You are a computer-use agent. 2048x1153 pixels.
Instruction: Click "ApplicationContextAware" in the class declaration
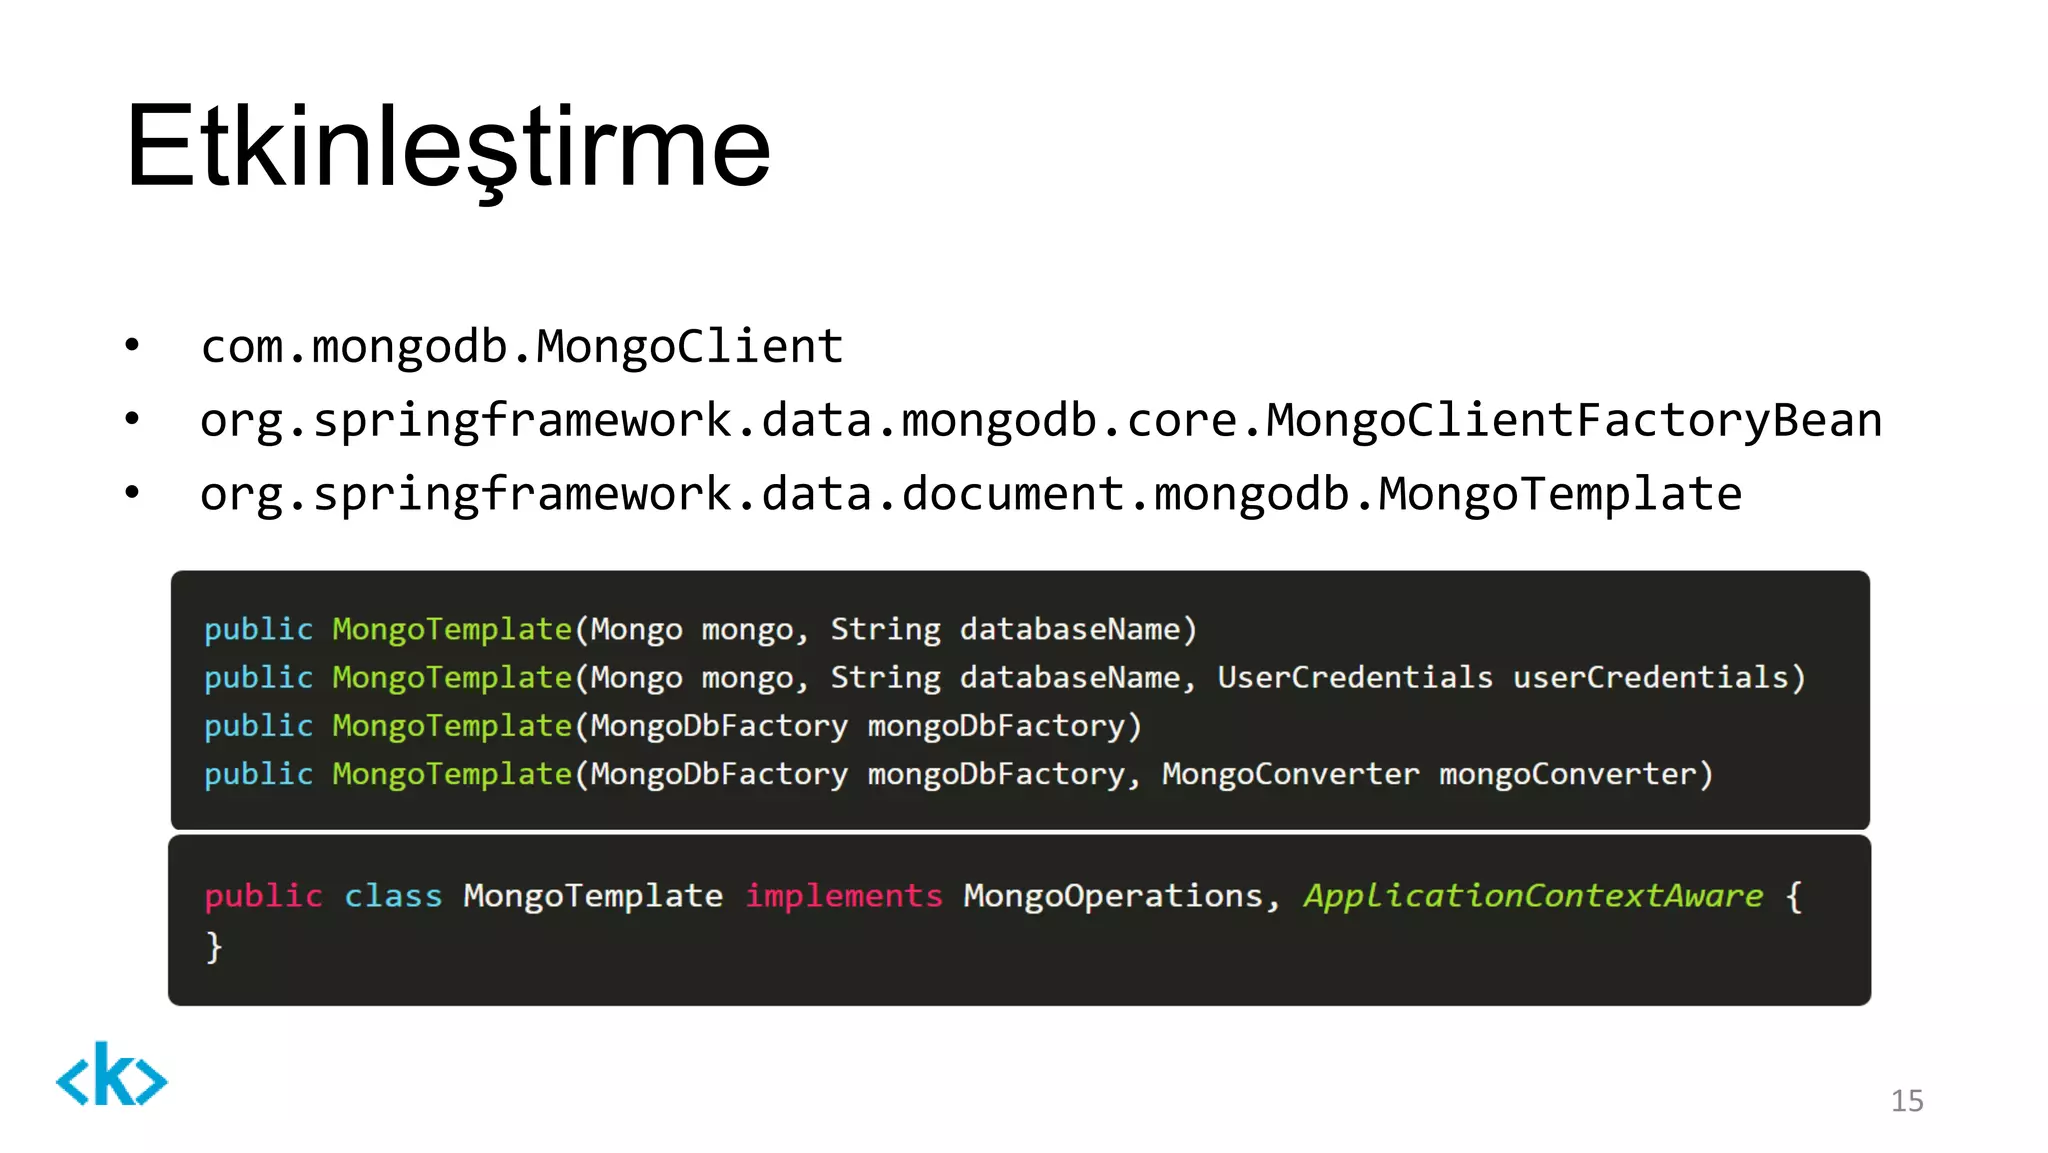[x=1533, y=896]
